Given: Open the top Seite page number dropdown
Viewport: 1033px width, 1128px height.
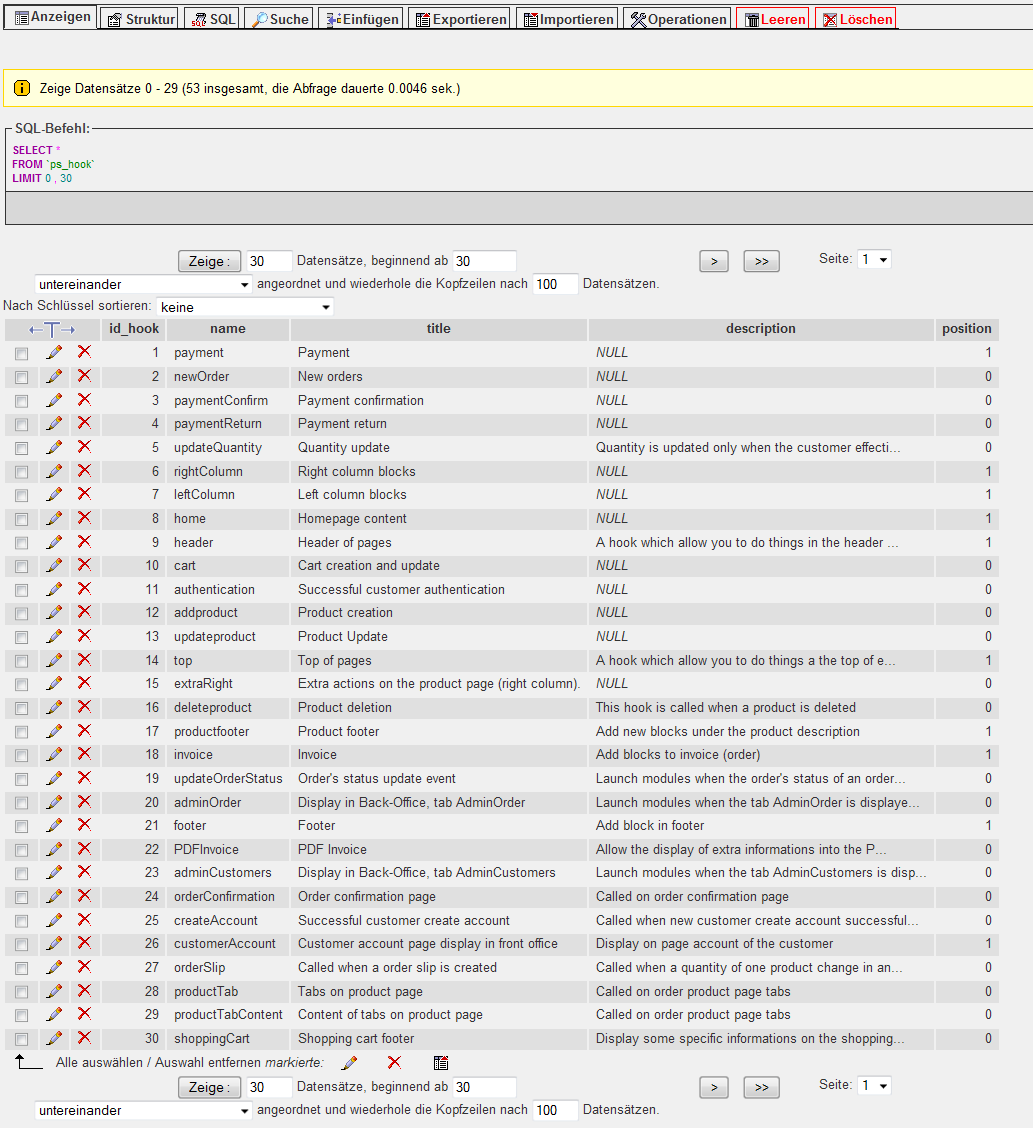Looking at the screenshot, I should pyautogui.click(x=874, y=260).
